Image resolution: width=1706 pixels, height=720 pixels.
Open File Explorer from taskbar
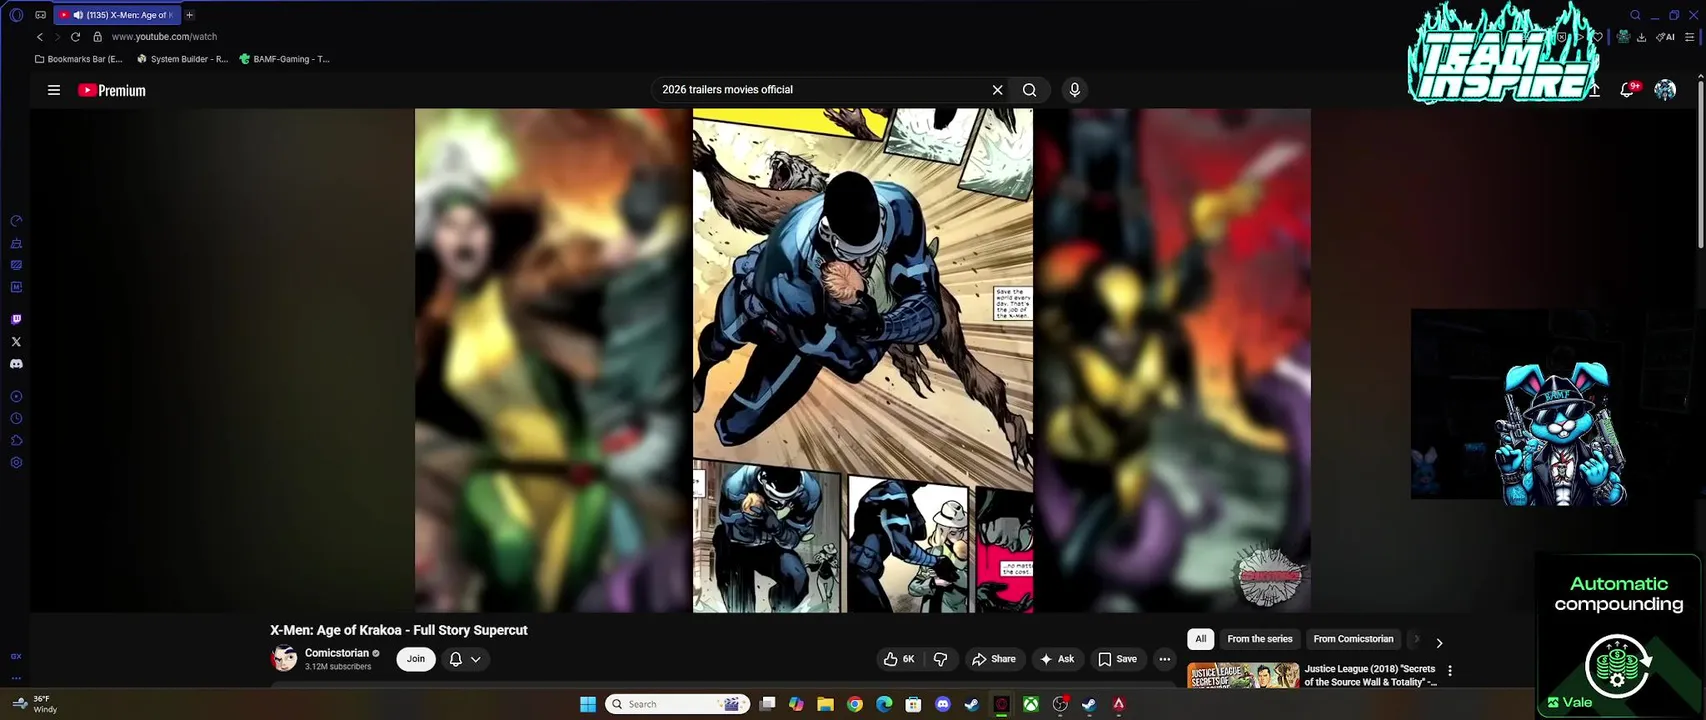825,704
